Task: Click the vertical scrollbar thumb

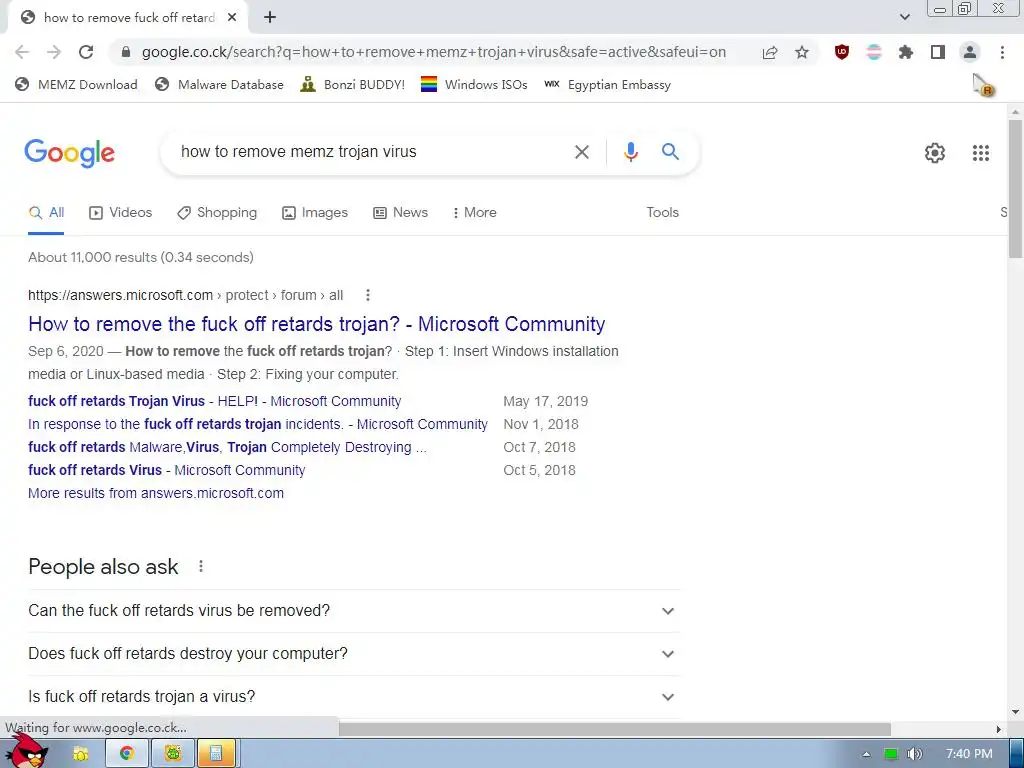Action: (x=1015, y=189)
